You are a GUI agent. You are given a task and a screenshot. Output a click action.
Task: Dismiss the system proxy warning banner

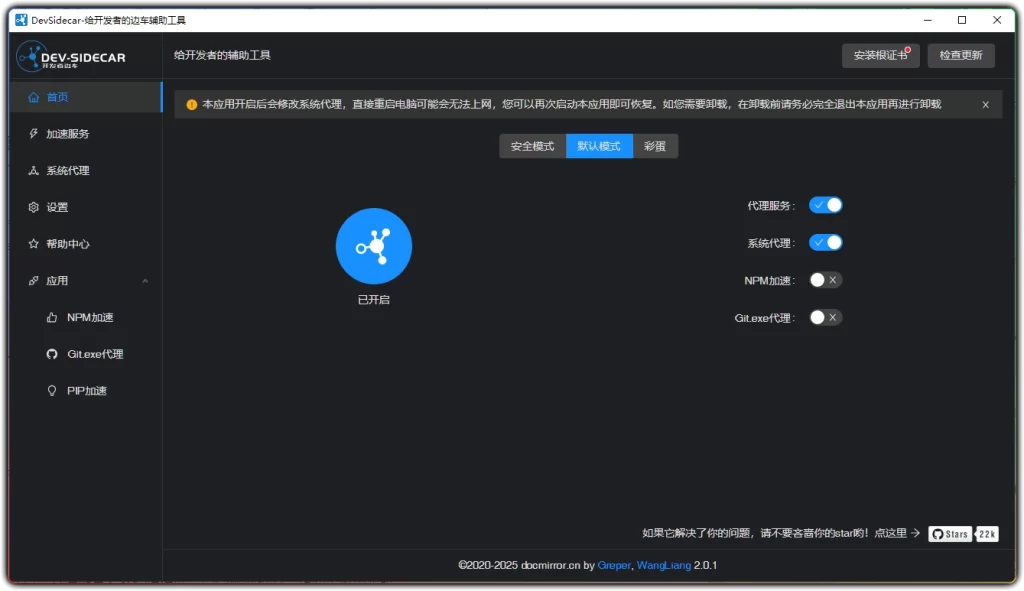point(985,103)
